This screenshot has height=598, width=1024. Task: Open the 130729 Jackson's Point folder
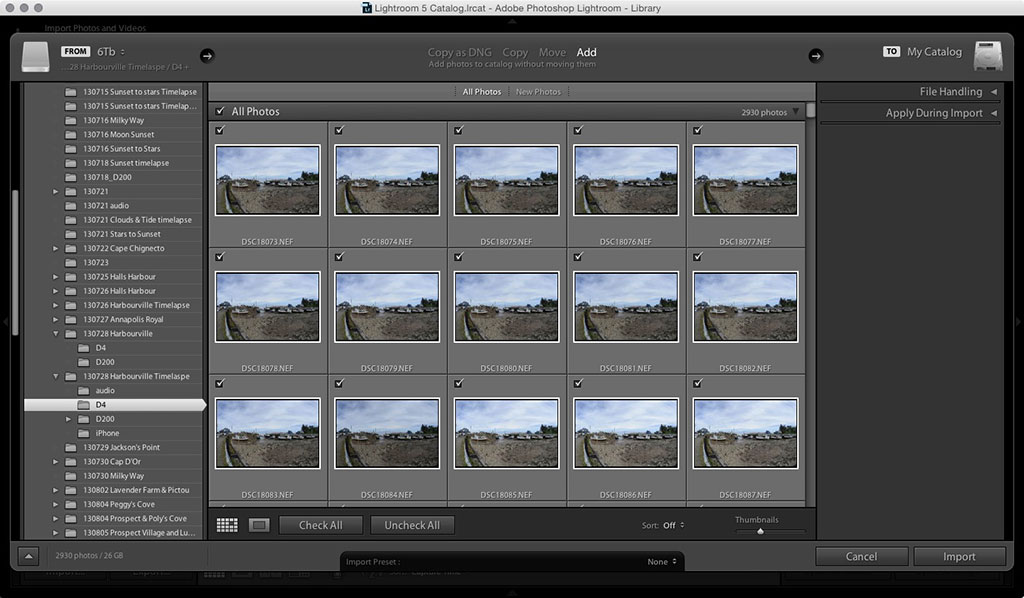(x=121, y=447)
